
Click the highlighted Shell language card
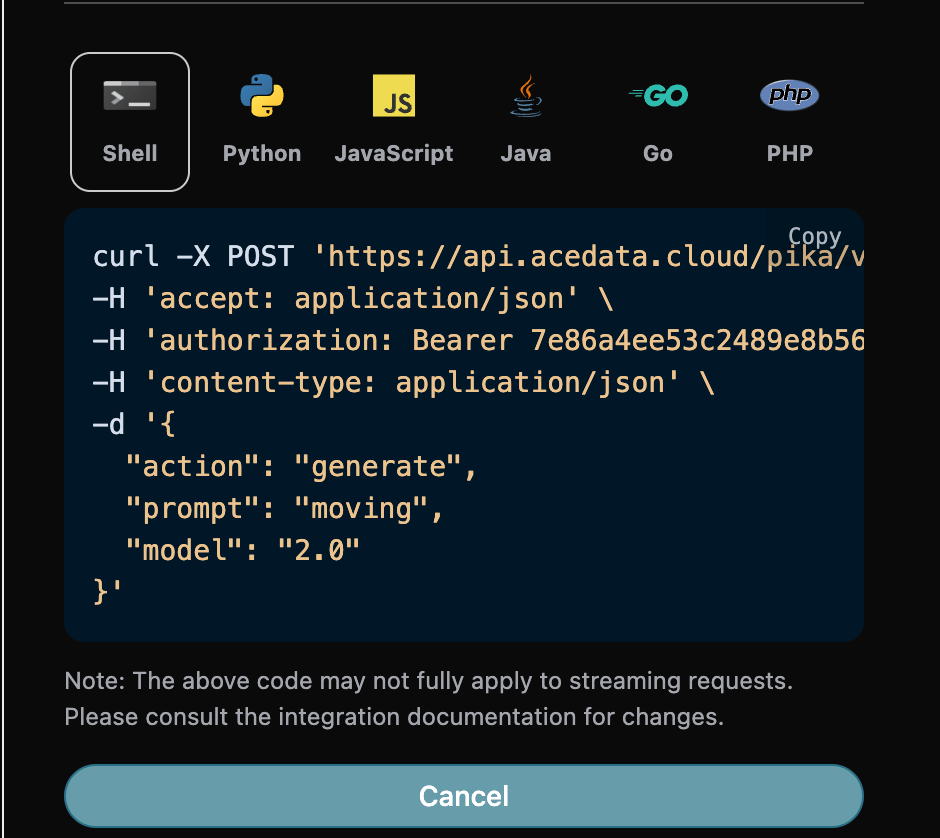point(129,121)
